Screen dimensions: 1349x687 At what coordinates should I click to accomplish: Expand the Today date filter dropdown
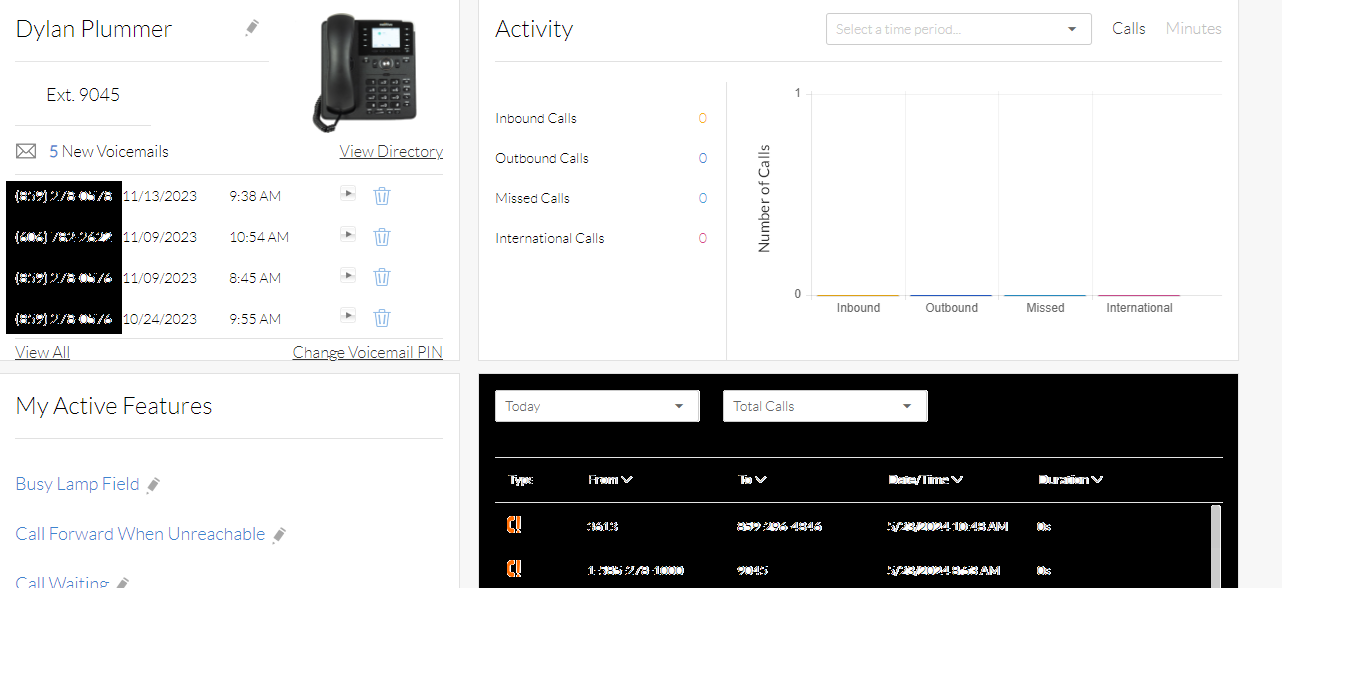[597, 406]
